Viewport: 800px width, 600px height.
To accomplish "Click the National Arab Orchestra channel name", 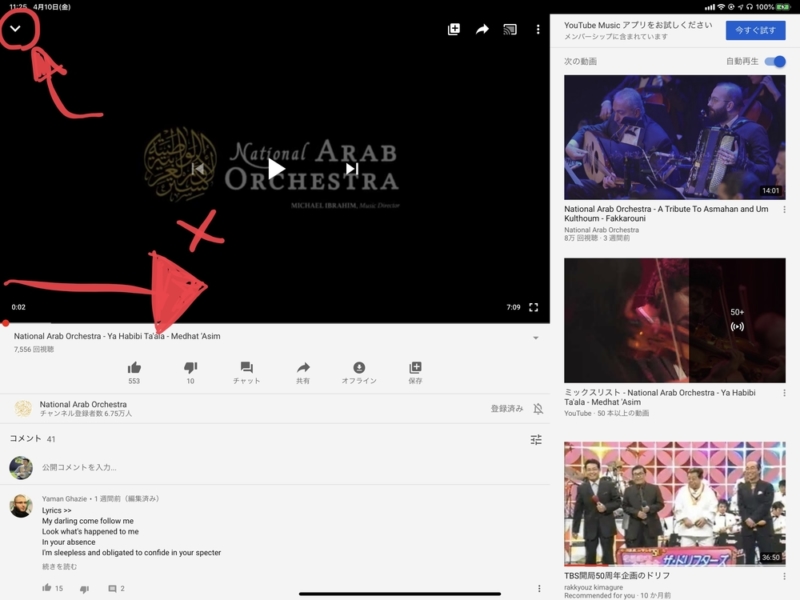I will click(x=83, y=404).
